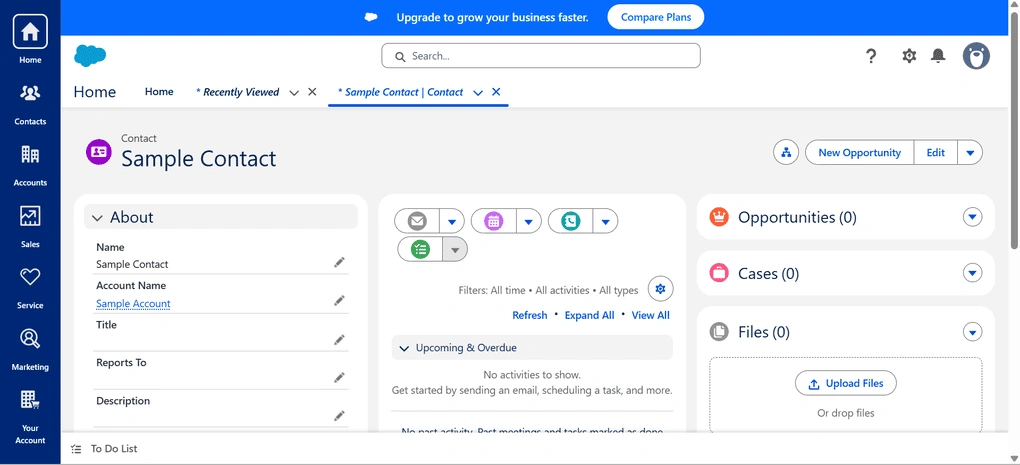Open Home in the left sidebar
This screenshot has height=465, width=1020.
pos(30,40)
